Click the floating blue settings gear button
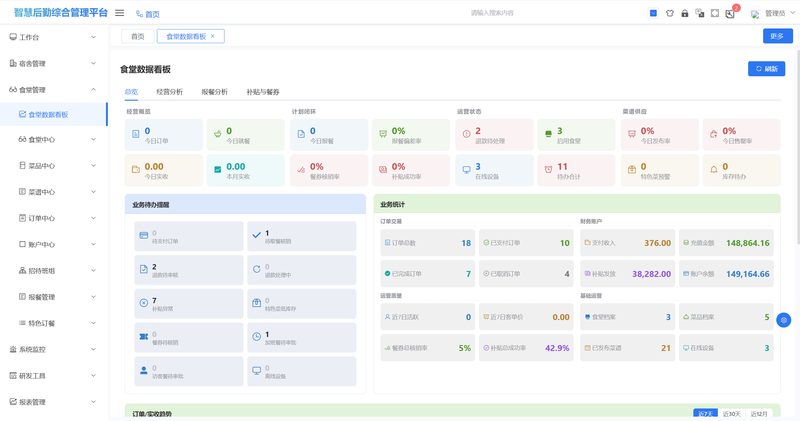Image resolution: width=800 pixels, height=421 pixels. point(784,320)
